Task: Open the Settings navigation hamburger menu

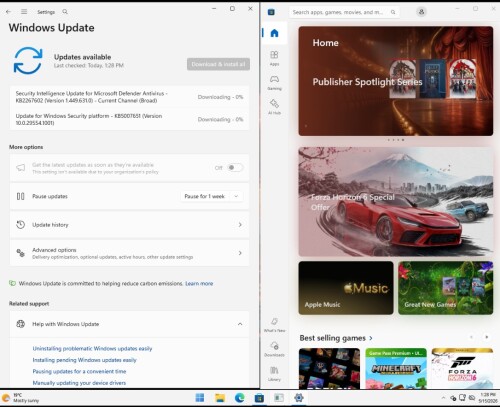Action: click(24, 12)
